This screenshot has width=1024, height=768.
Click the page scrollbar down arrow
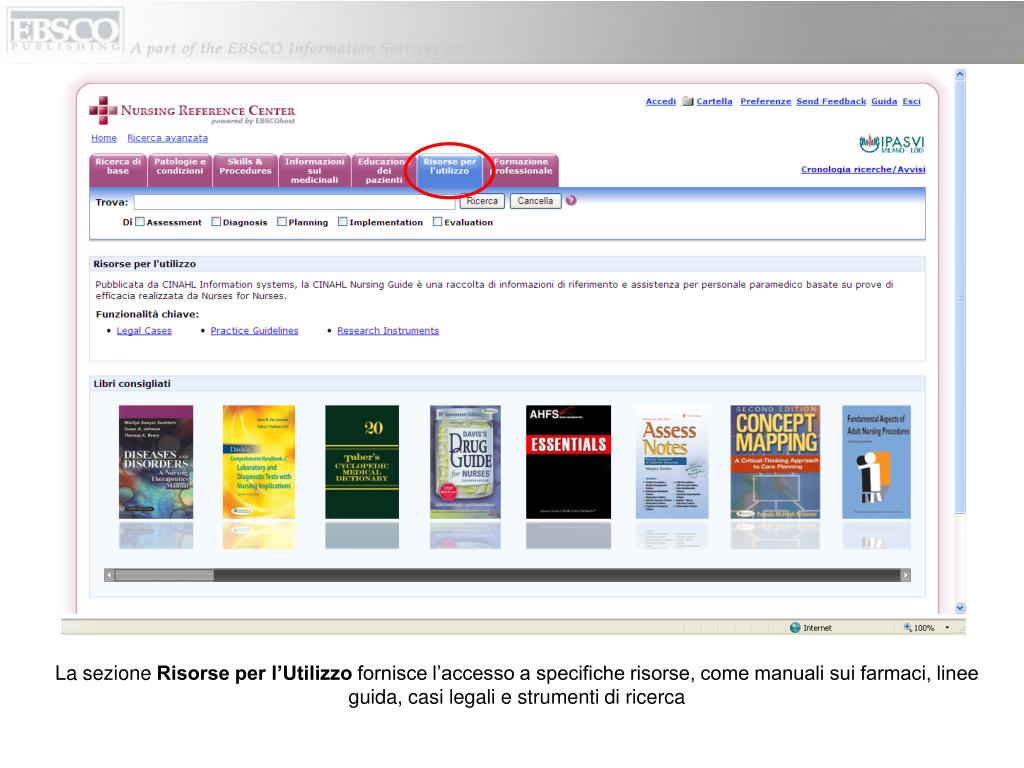(x=959, y=608)
